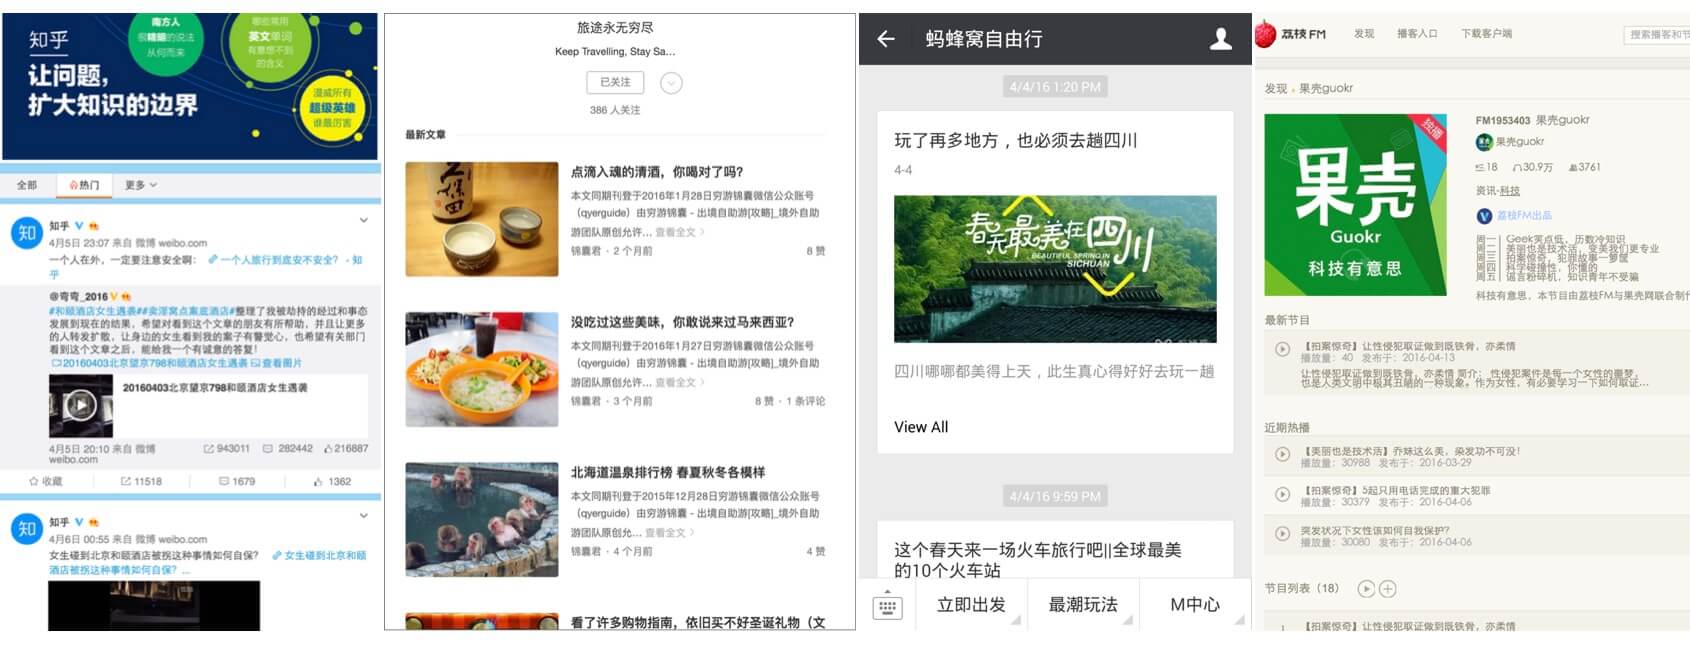1690x656 pixels.
Task: Click the 春天最美在四川 cover image
Action: 1055,269
